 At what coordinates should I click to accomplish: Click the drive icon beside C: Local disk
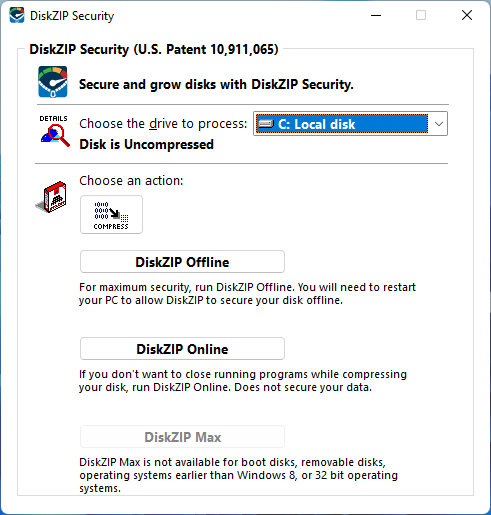point(266,124)
